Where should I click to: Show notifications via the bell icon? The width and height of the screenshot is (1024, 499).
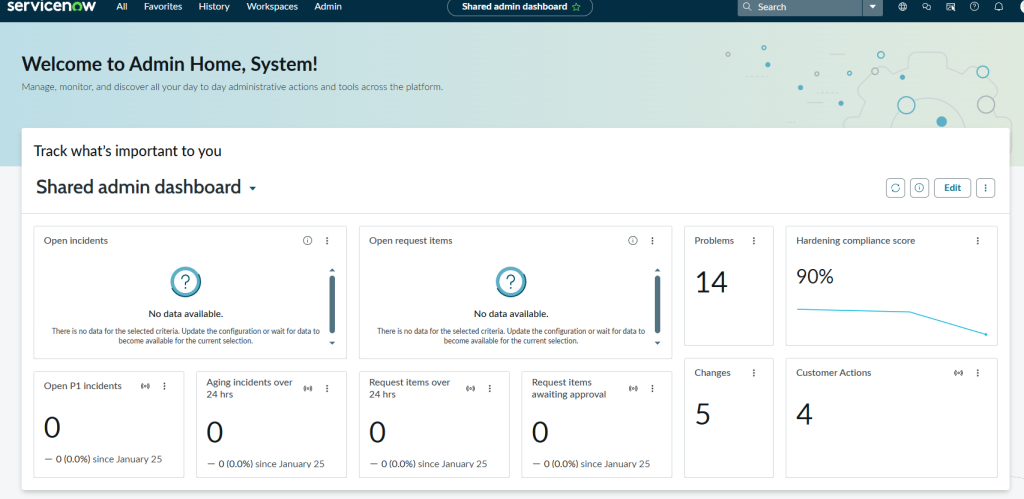[999, 7]
